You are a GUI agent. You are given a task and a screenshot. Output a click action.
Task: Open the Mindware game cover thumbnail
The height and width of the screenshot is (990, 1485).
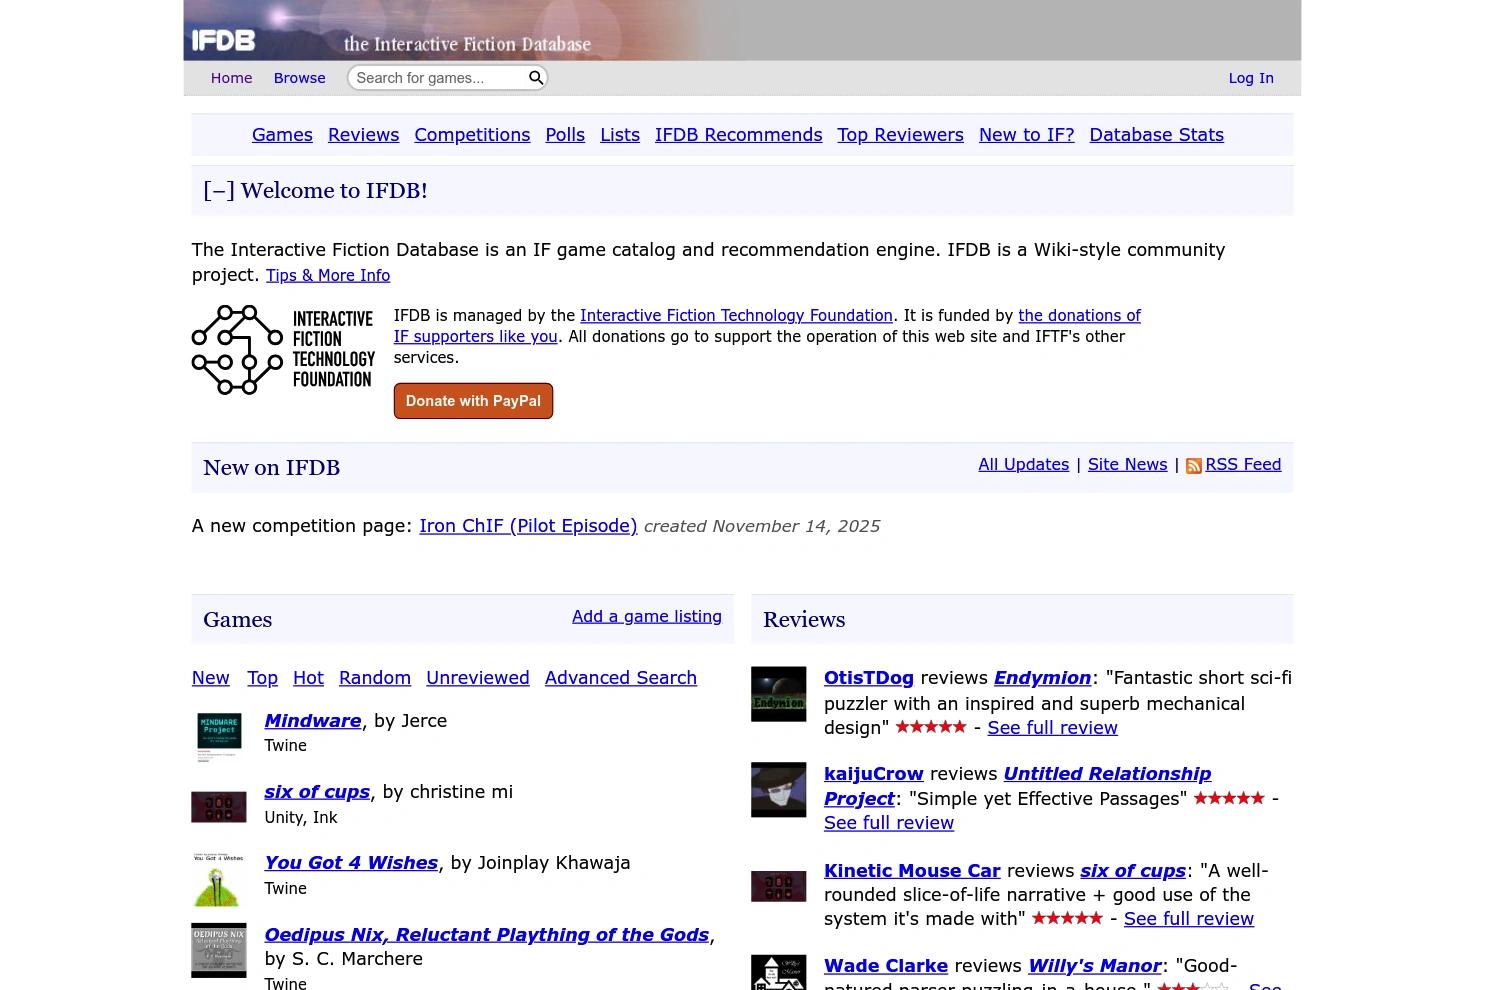click(x=219, y=737)
